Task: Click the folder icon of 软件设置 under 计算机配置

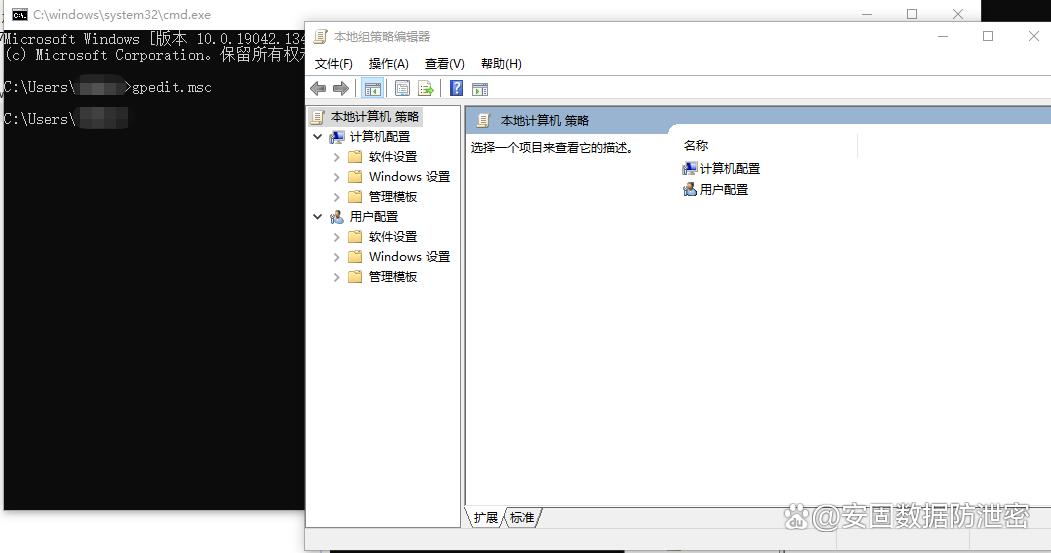Action: [x=355, y=157]
